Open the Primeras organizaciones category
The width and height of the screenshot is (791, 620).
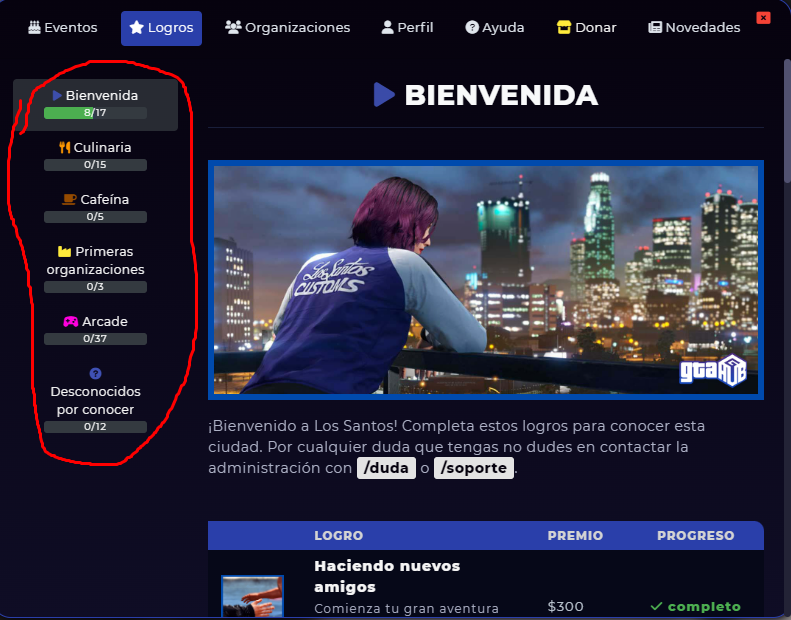(x=95, y=269)
